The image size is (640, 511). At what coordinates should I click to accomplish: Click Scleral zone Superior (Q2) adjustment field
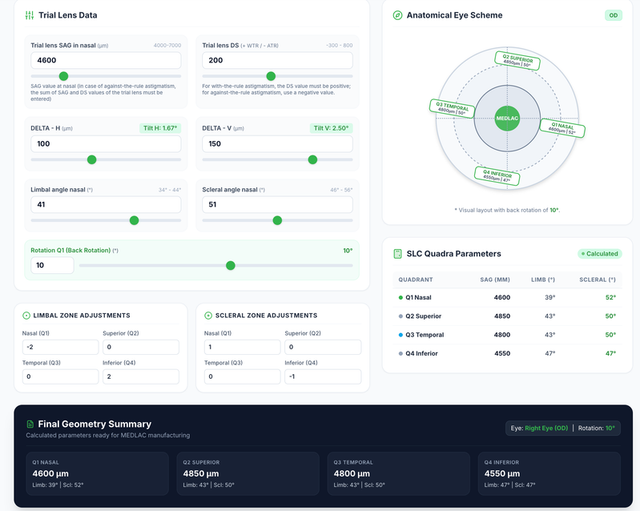[x=323, y=347]
